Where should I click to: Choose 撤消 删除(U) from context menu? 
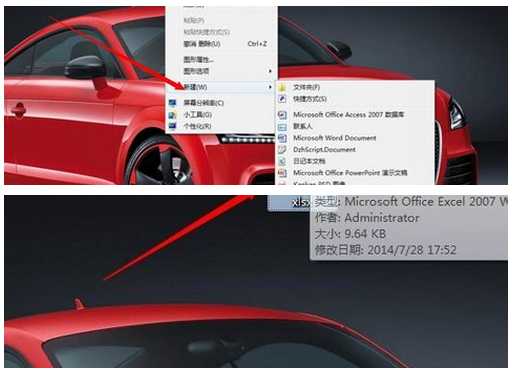[x=221, y=44]
